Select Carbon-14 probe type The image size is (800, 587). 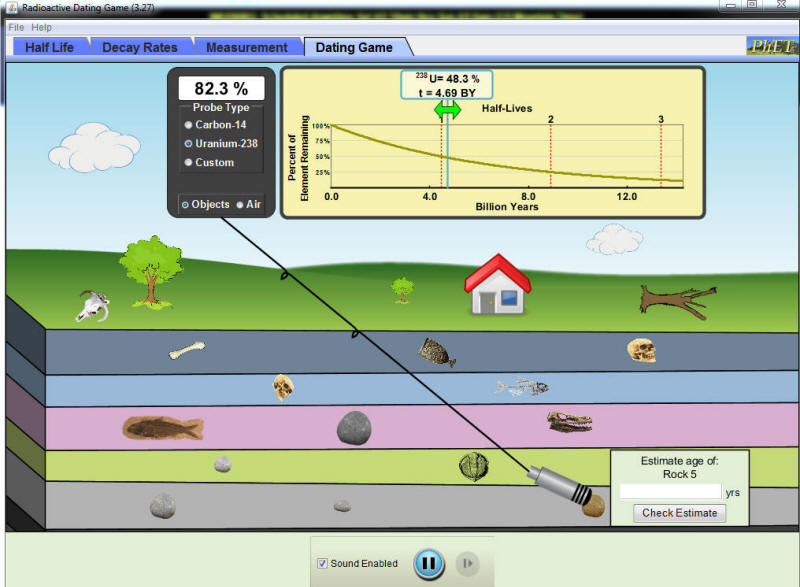(215, 125)
